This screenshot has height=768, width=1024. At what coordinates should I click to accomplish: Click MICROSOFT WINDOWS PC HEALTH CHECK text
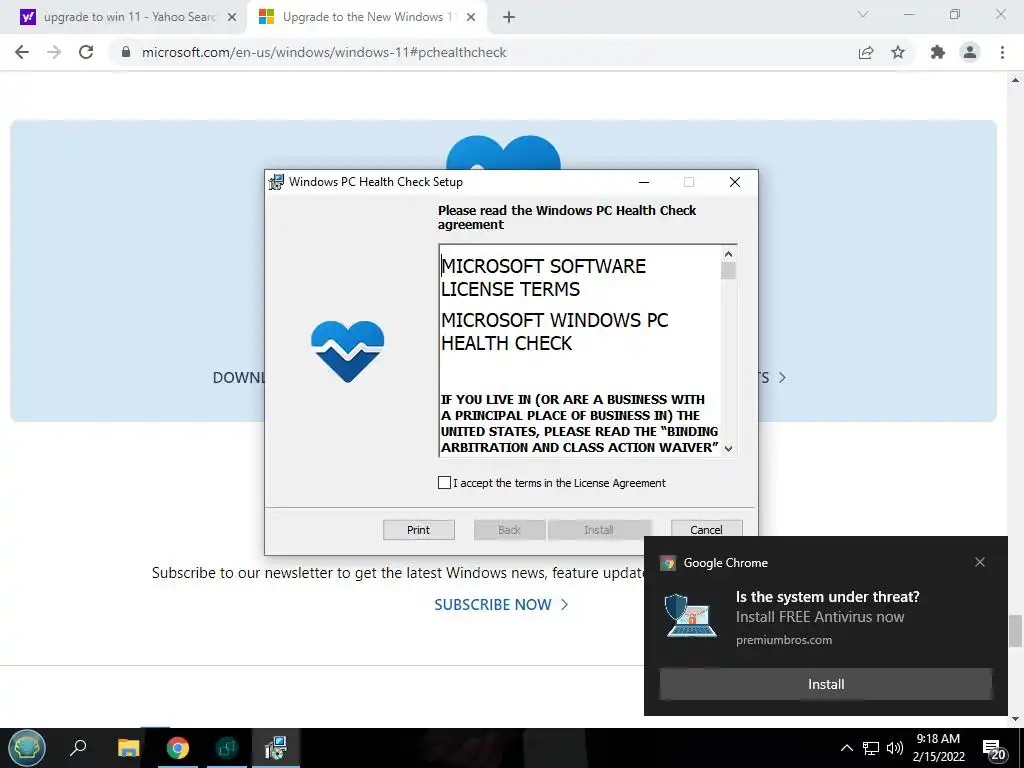click(554, 332)
